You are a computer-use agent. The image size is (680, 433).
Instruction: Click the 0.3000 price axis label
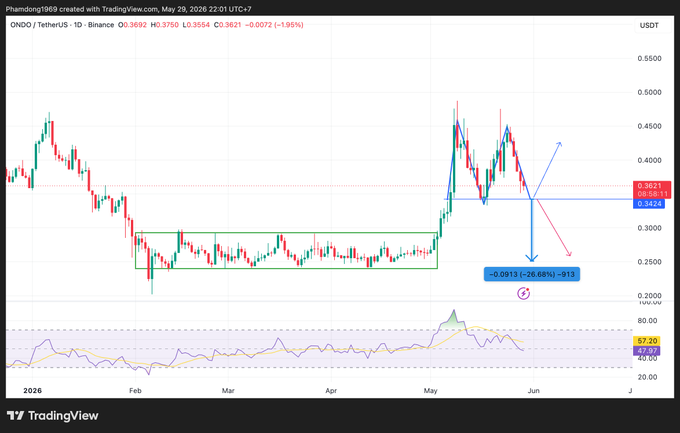(x=649, y=228)
